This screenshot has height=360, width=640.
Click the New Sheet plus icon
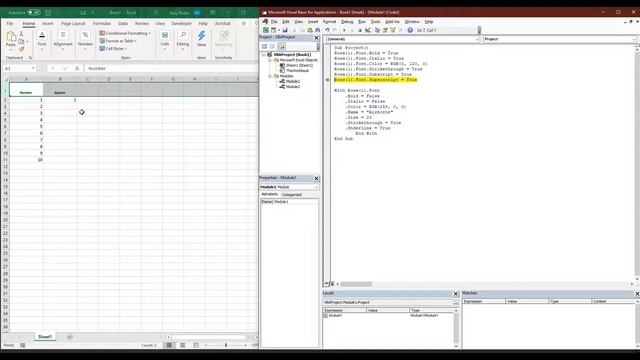70,337
